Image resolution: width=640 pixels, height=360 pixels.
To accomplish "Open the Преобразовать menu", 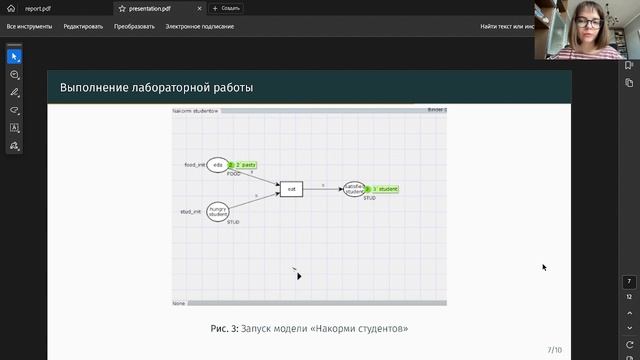I will pos(134,27).
